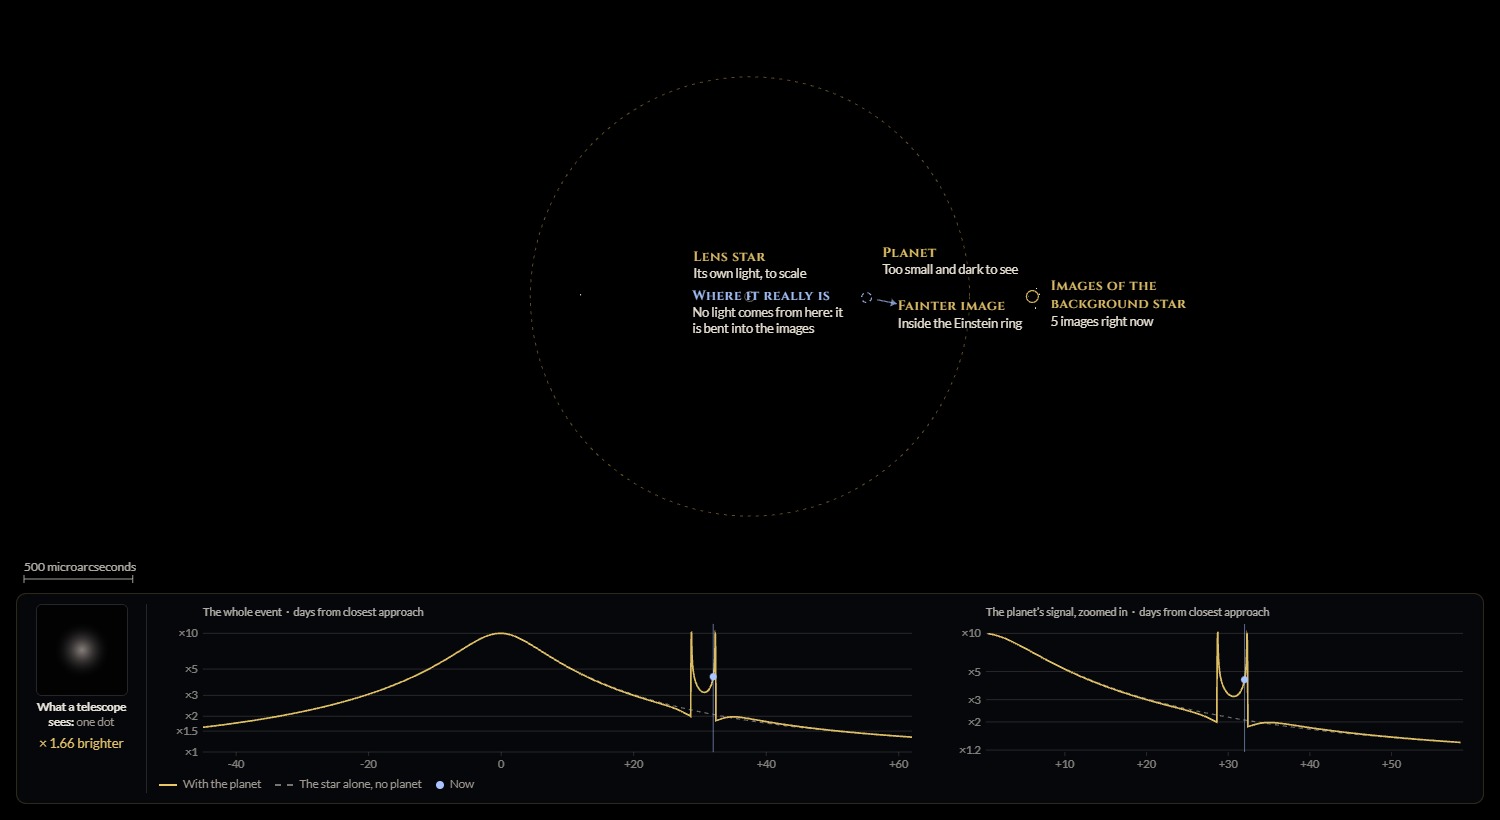Viewport: 1500px width, 820px height.
Task: Click the "×1.5" axis label on whole event chart
Action: tap(187, 731)
